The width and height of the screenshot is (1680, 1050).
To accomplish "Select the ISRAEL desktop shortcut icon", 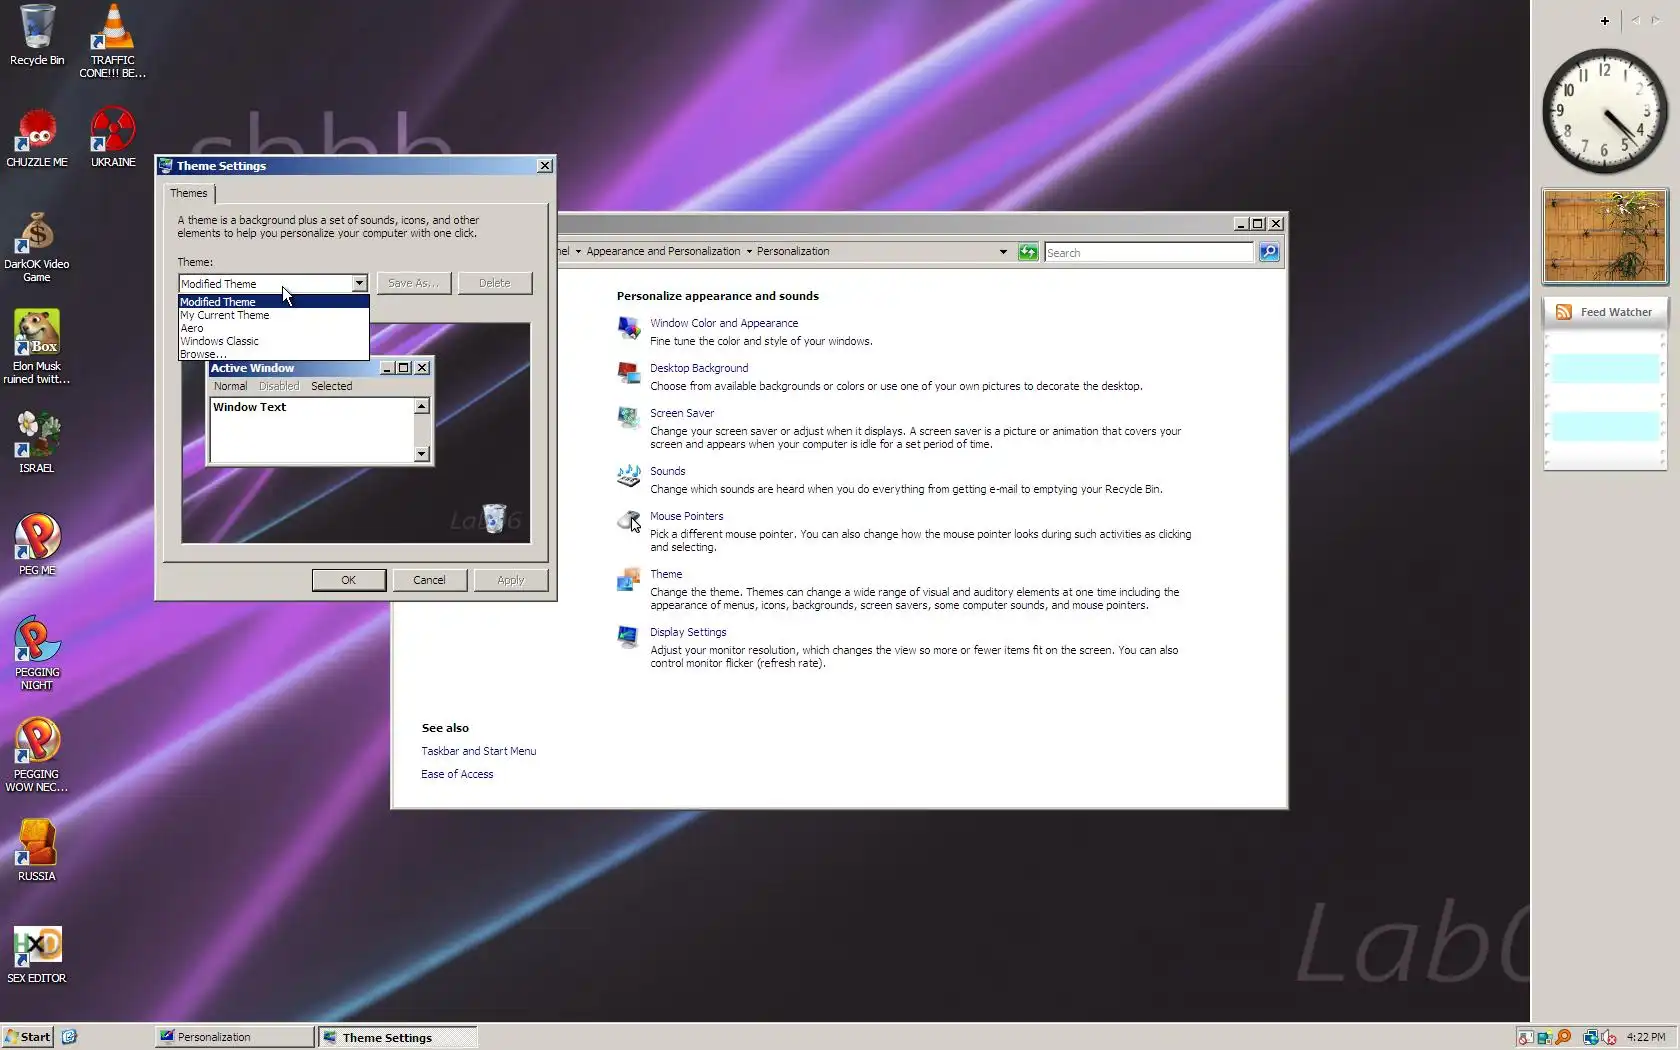I will [37, 435].
